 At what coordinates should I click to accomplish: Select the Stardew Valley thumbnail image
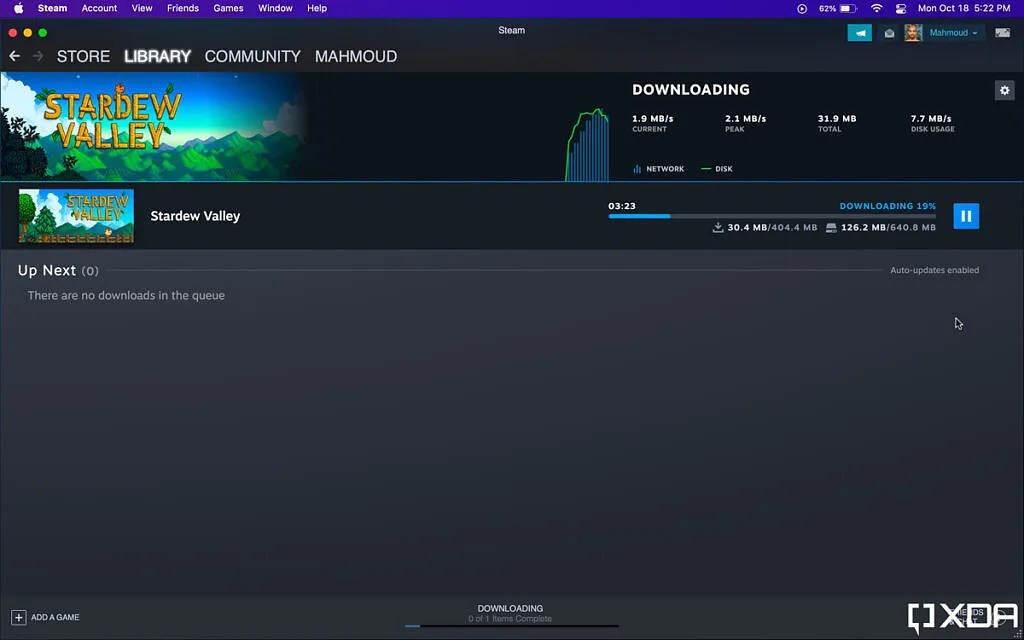(75, 216)
